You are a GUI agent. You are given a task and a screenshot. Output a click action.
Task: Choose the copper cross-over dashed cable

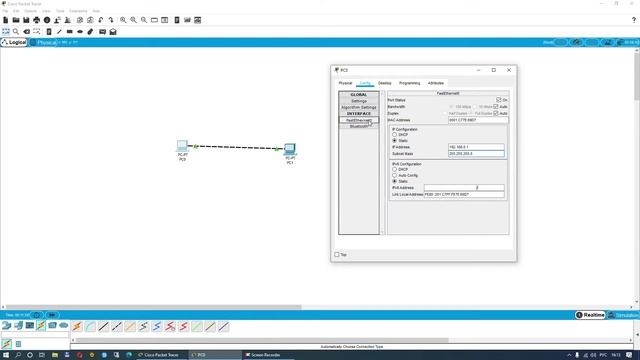coord(117,326)
